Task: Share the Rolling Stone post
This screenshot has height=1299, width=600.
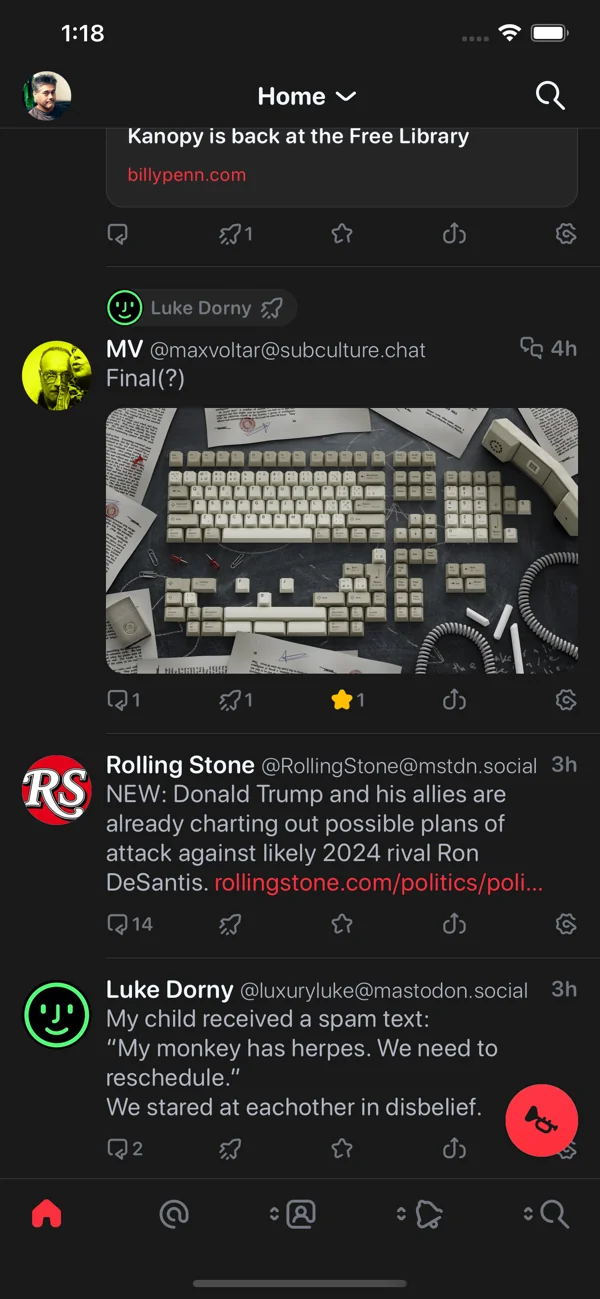Action: [454, 924]
